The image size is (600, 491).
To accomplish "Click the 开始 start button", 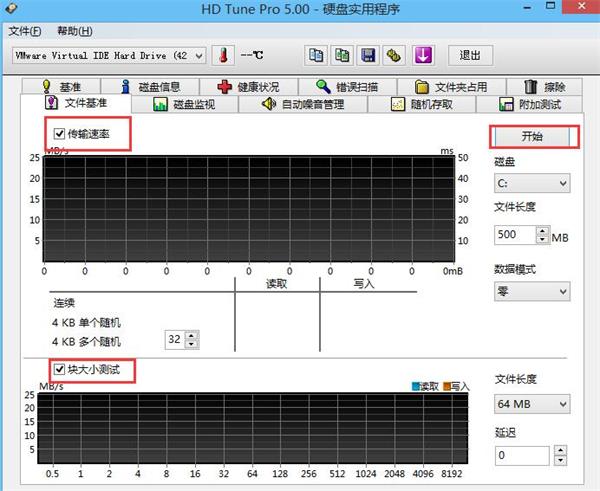I will 532,137.
